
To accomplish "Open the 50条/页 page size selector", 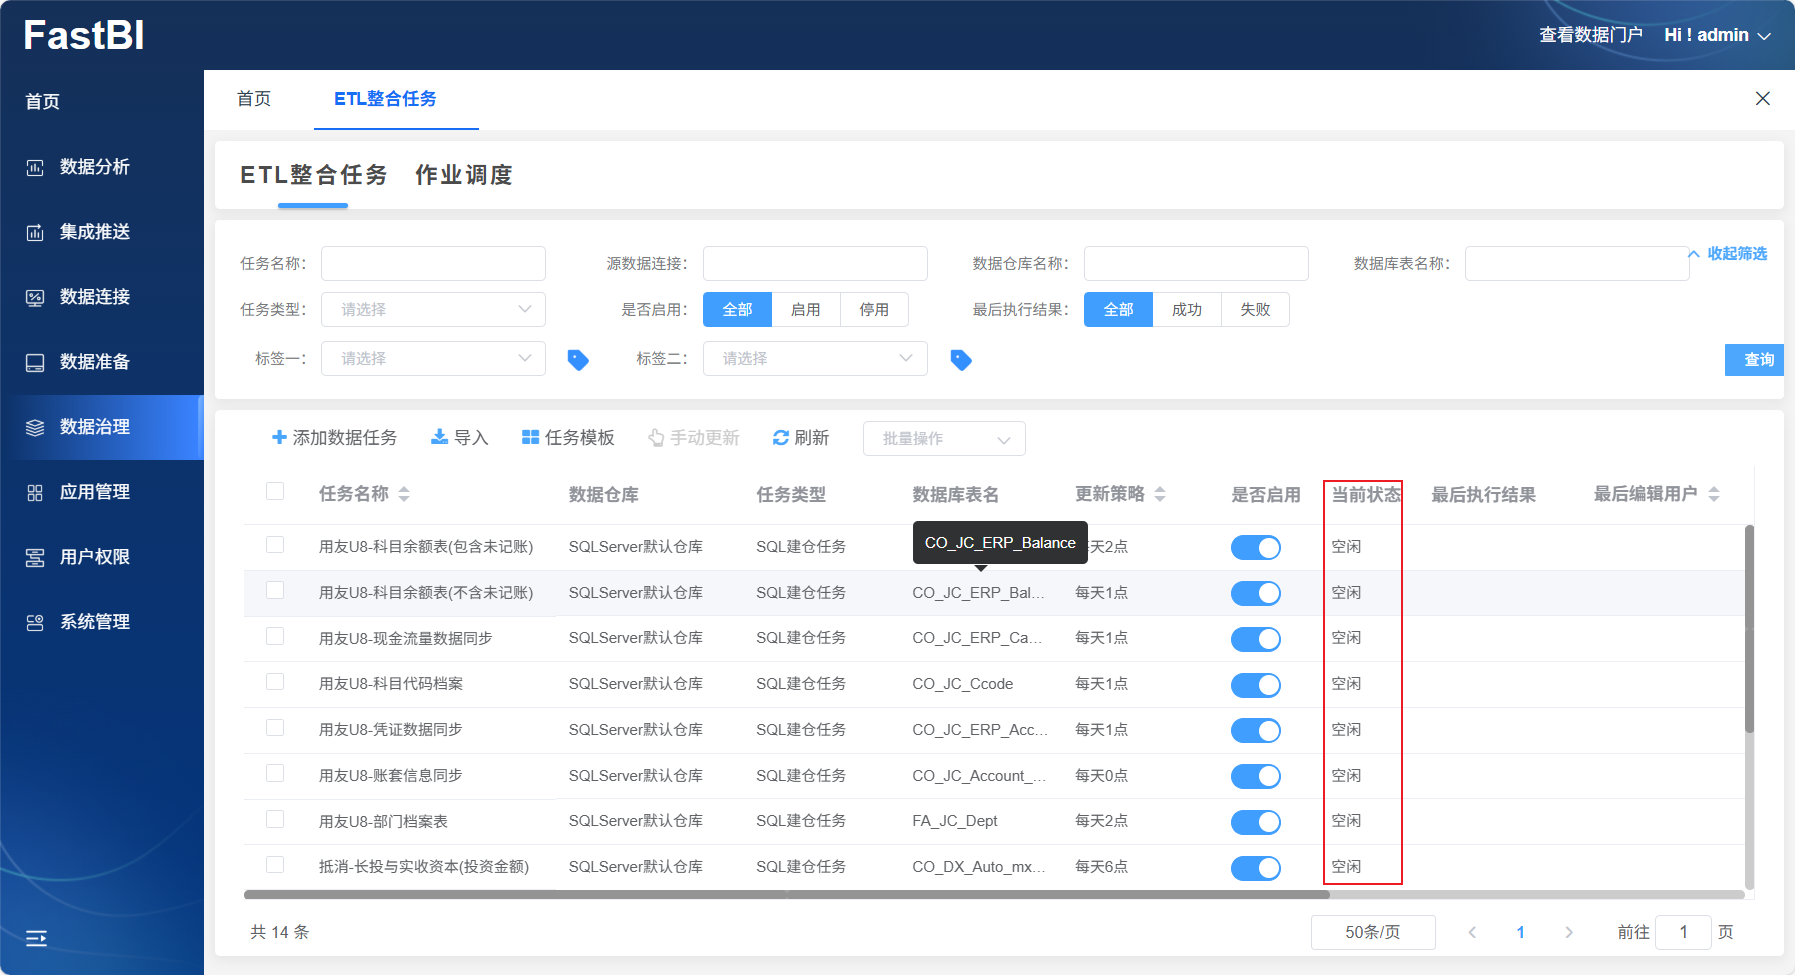I will point(1372,932).
